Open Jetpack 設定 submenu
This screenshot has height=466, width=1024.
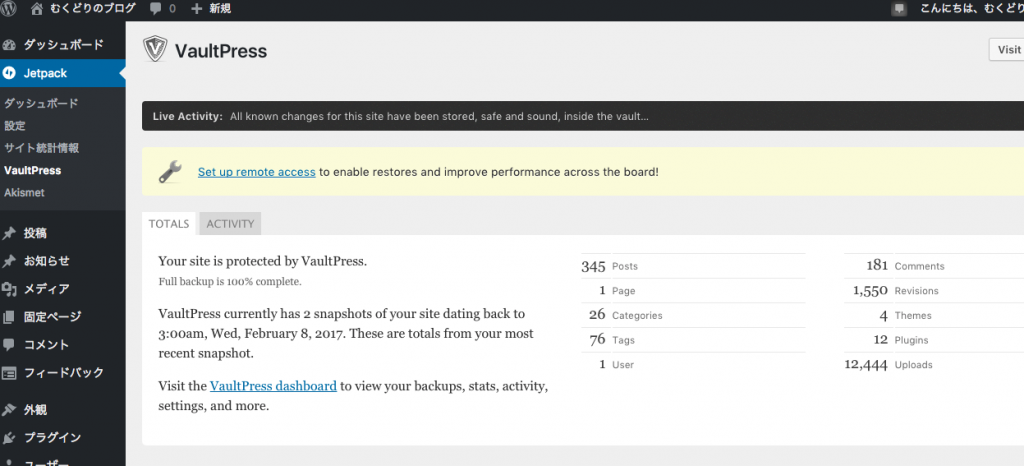14,125
